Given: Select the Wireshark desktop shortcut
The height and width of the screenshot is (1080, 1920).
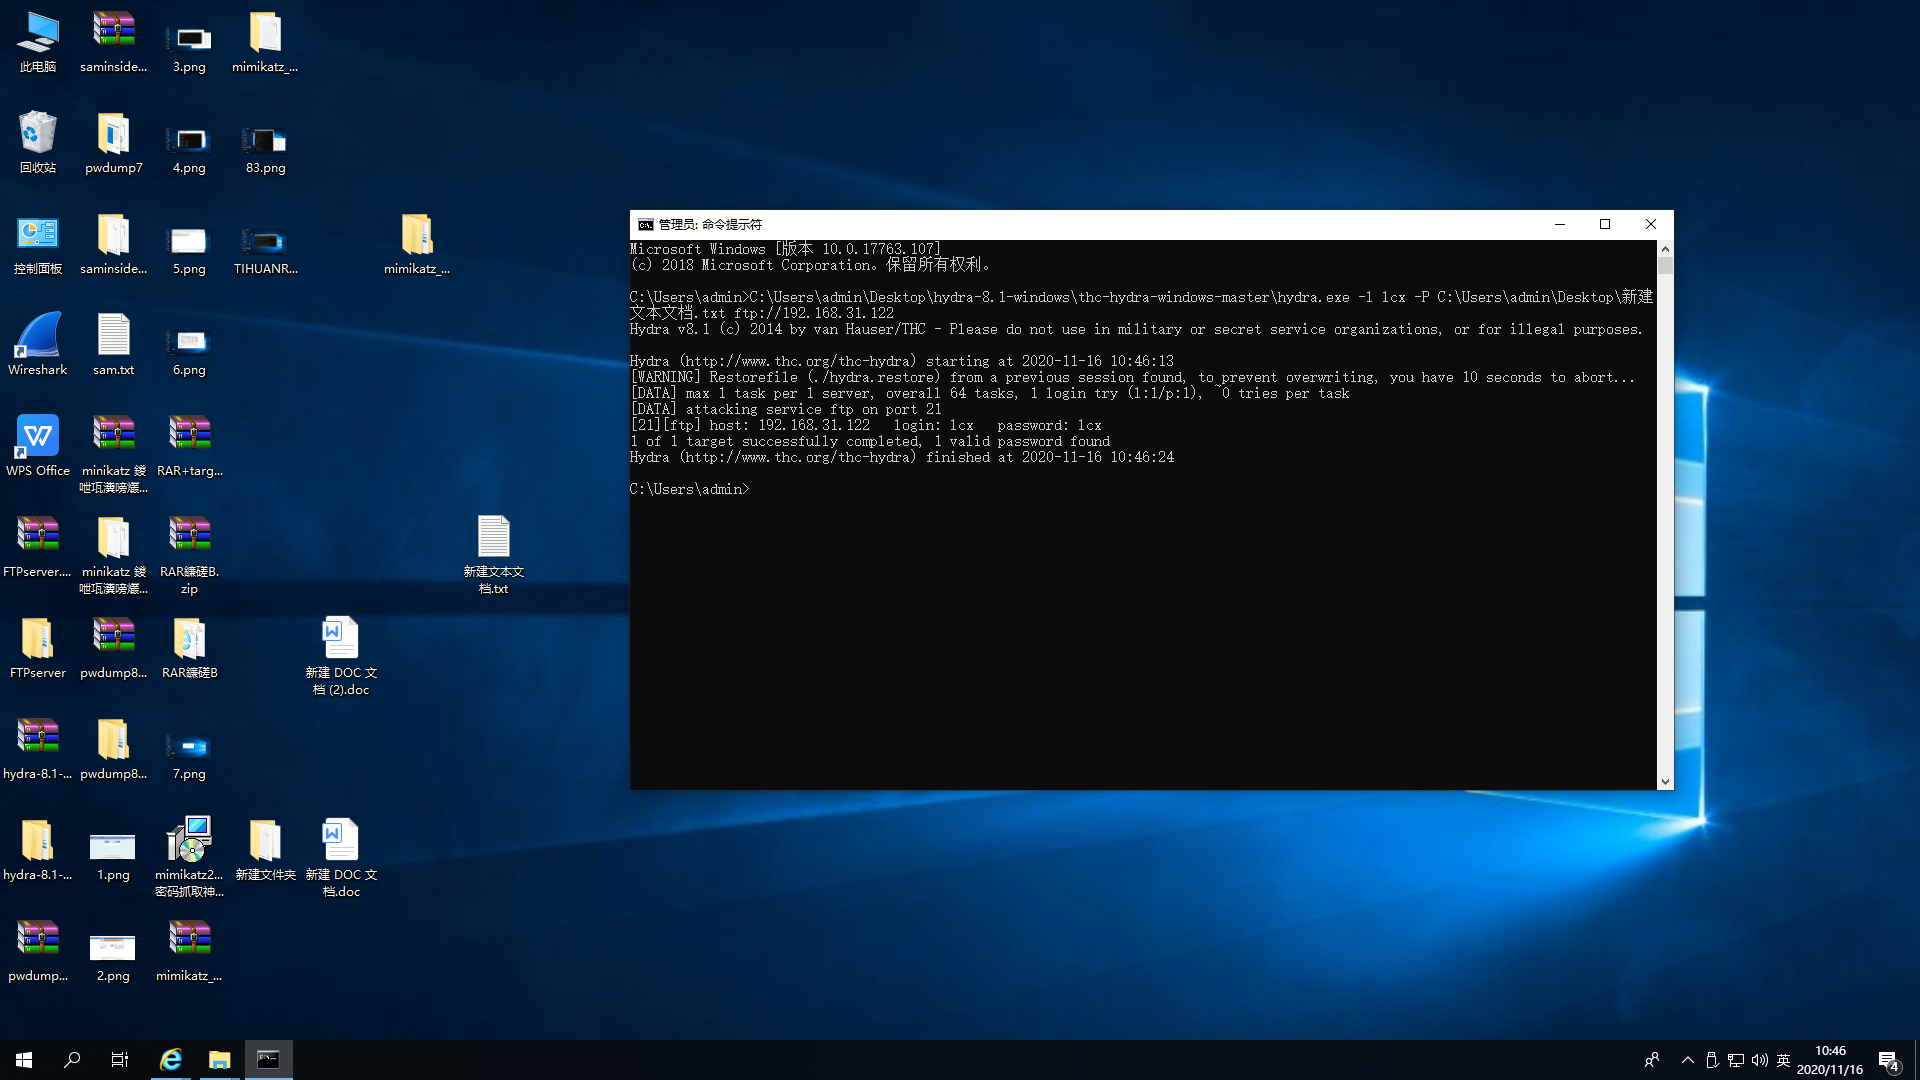Looking at the screenshot, I should point(38,336).
